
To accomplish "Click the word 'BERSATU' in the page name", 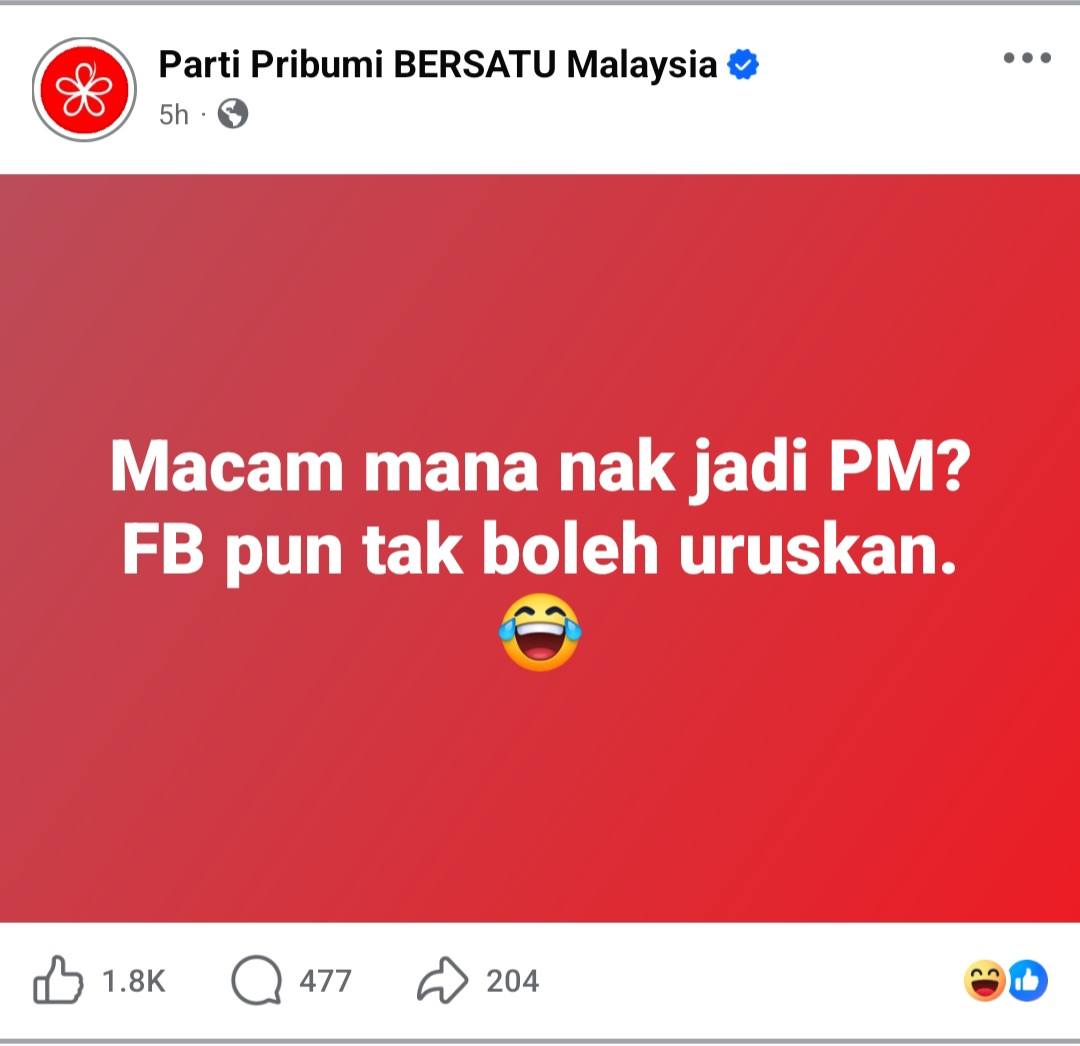I will point(474,64).
